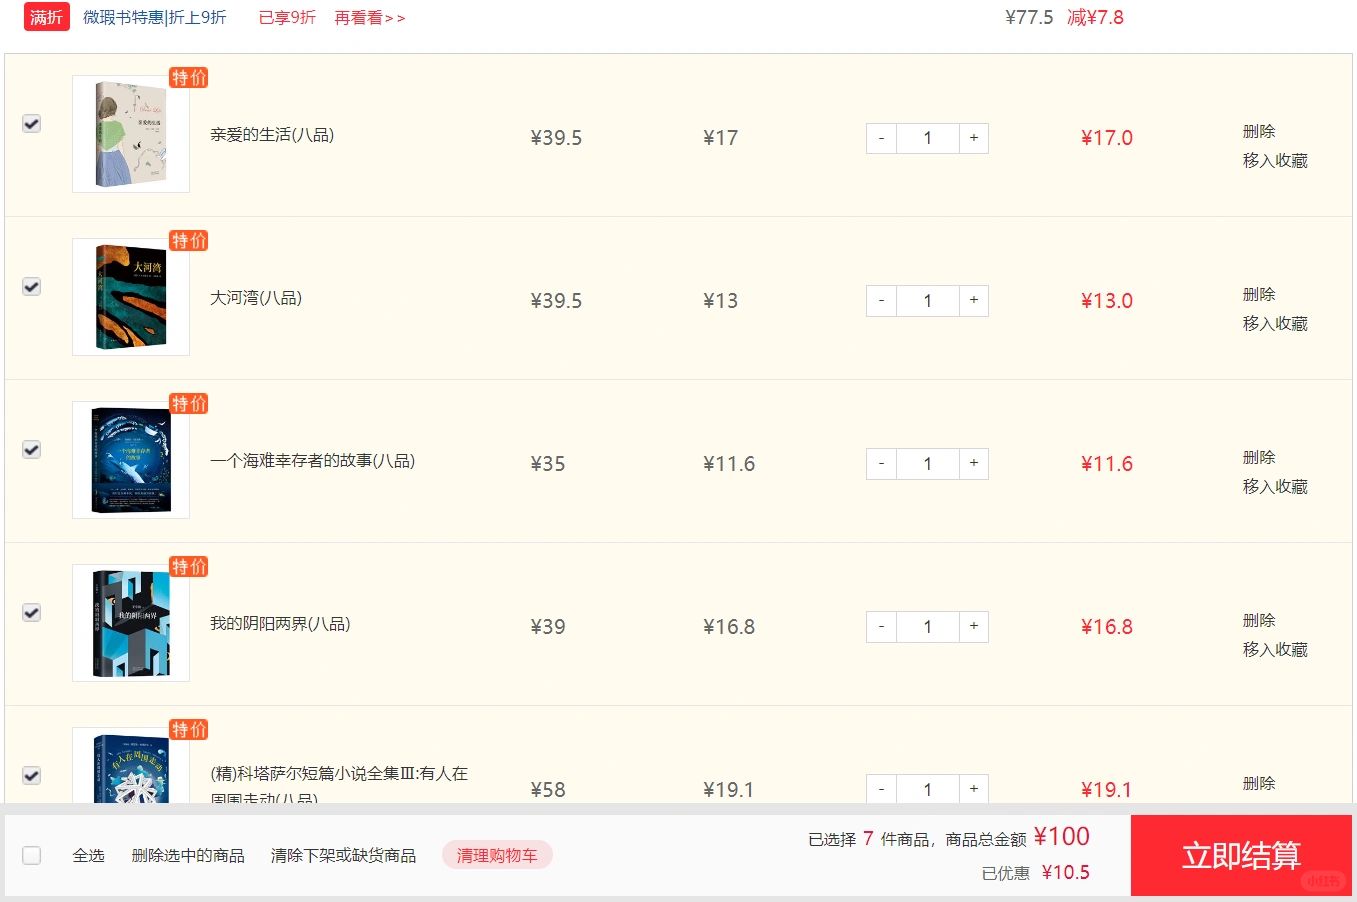Image resolution: width=1357 pixels, height=902 pixels.
Task: Uncheck 我的阴阳两界 item checkbox
Action: 32,612
